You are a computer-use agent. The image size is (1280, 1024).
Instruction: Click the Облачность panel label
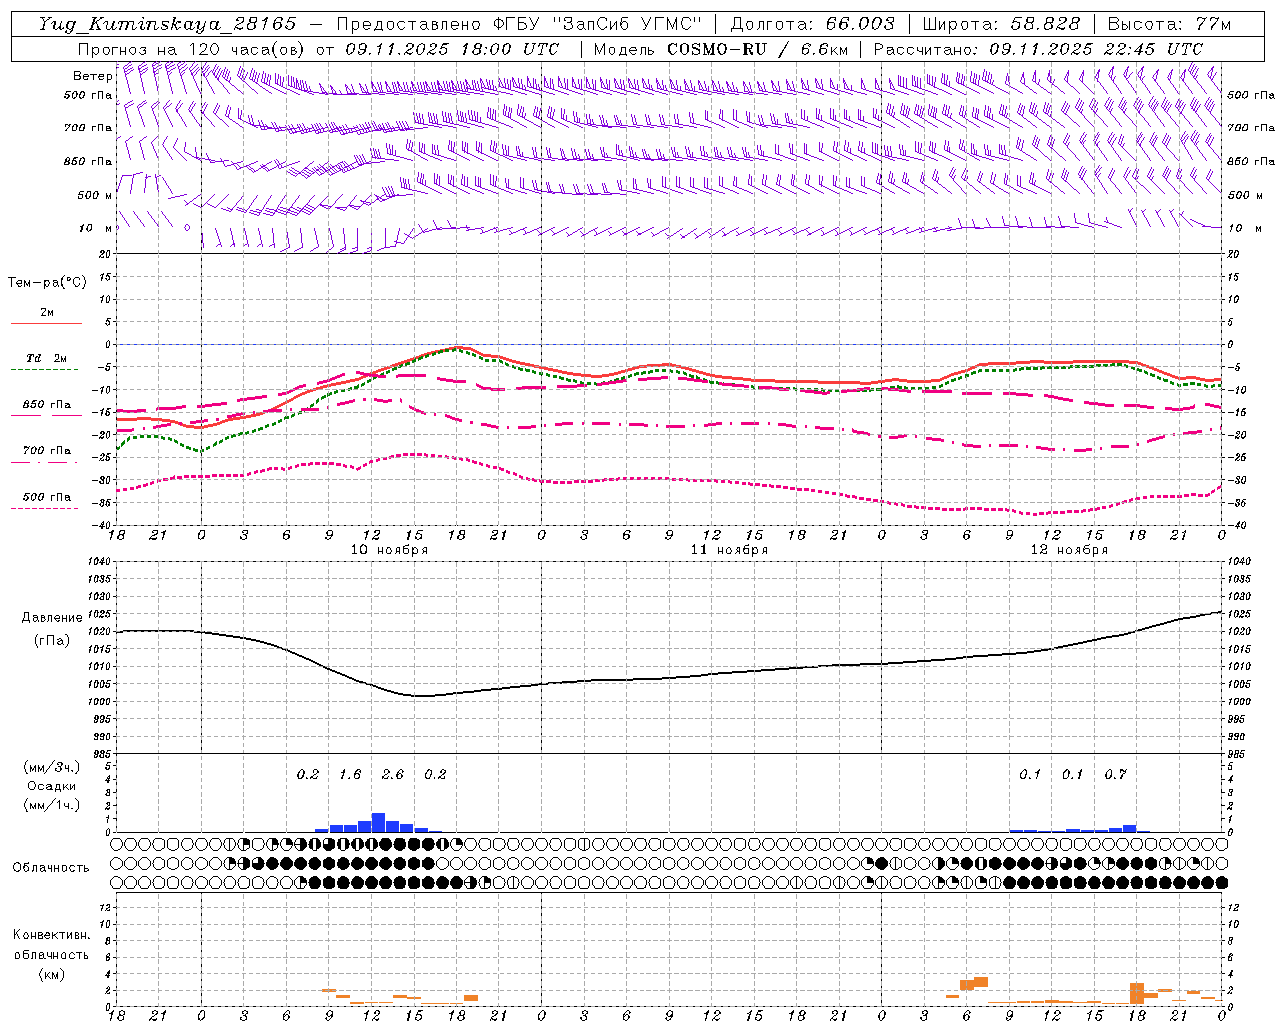coord(51,868)
